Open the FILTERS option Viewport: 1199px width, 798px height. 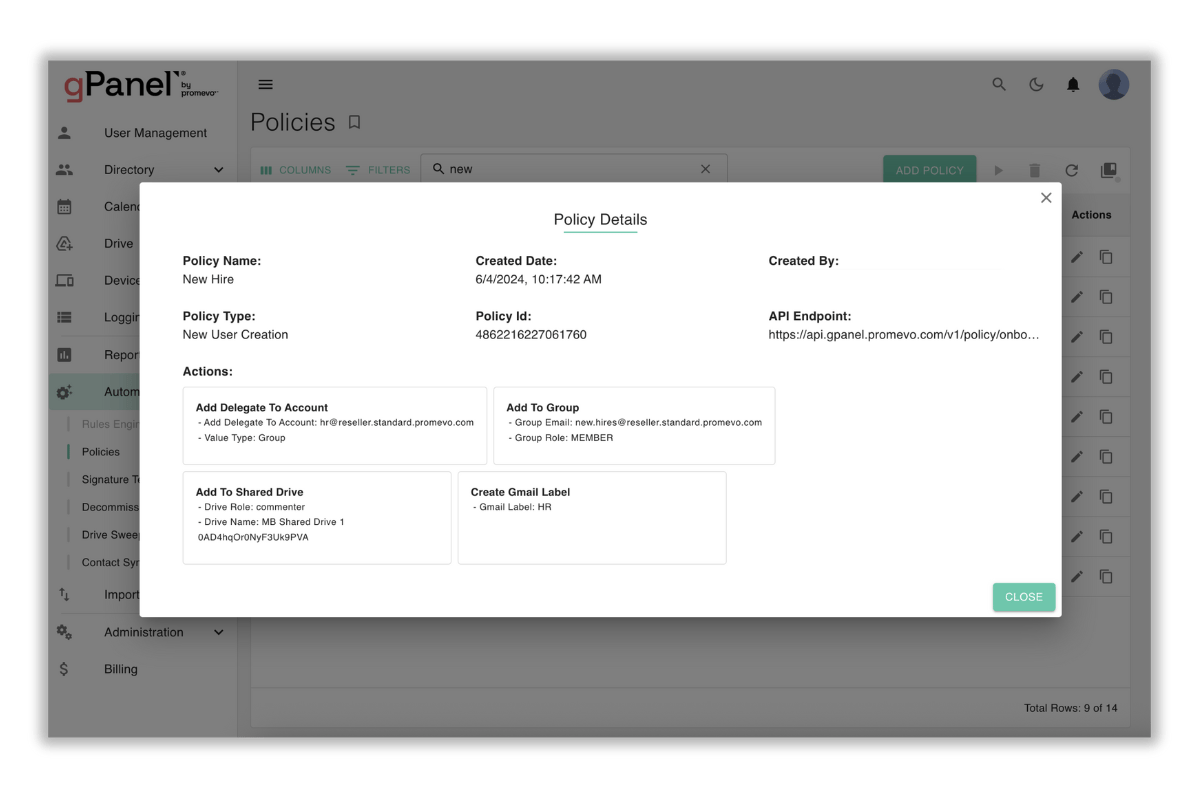click(378, 170)
